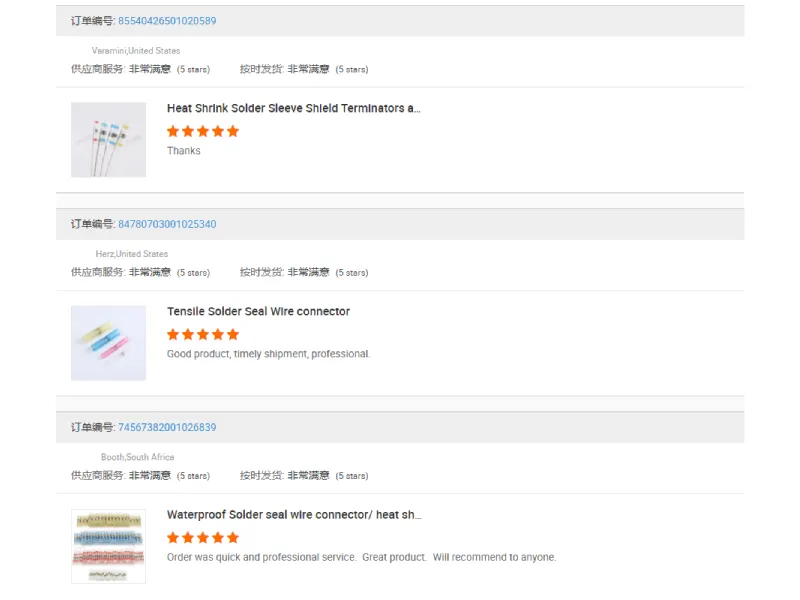The image size is (800, 600).
Task: Click the fifth star on Waterproof Solder rating
Action: tap(233, 537)
